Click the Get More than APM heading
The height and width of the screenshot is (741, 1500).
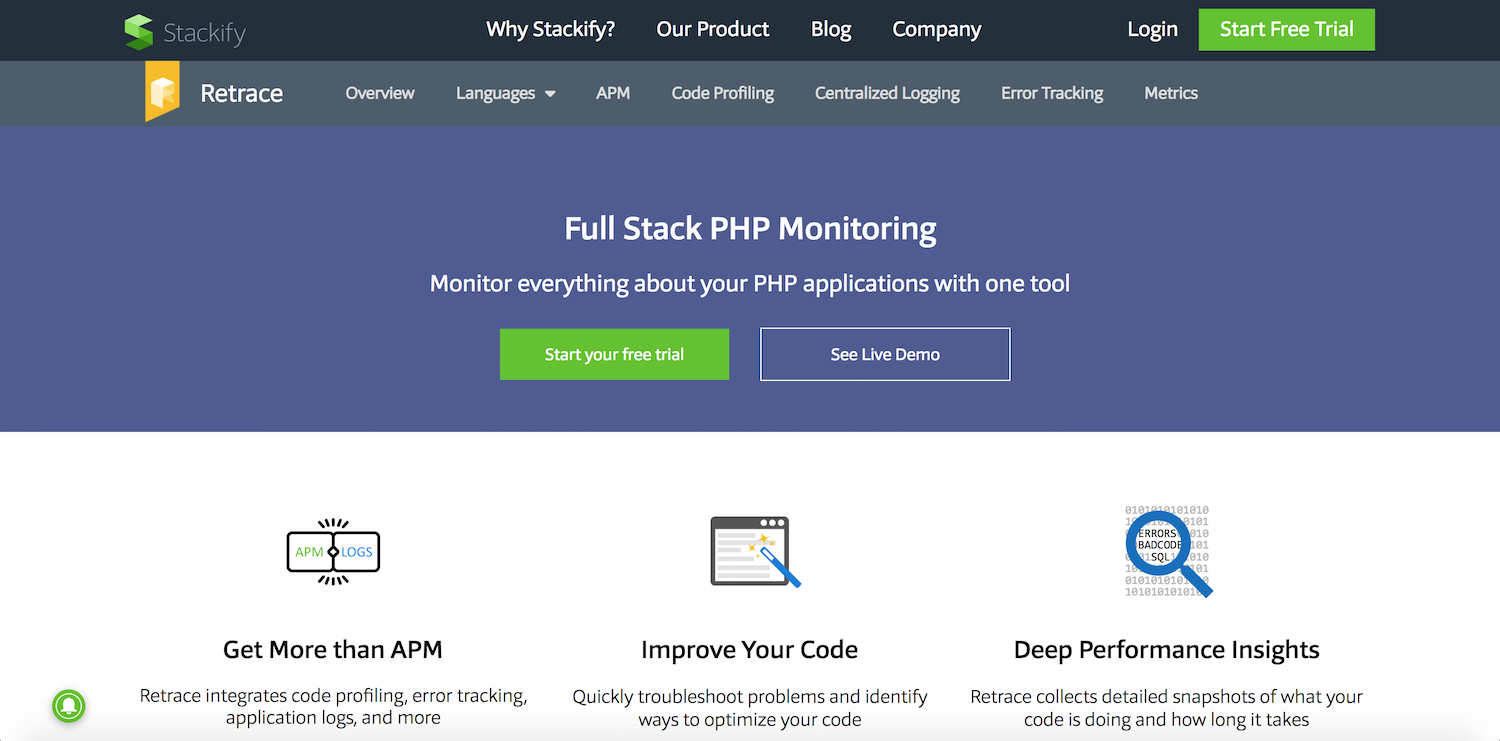click(333, 649)
